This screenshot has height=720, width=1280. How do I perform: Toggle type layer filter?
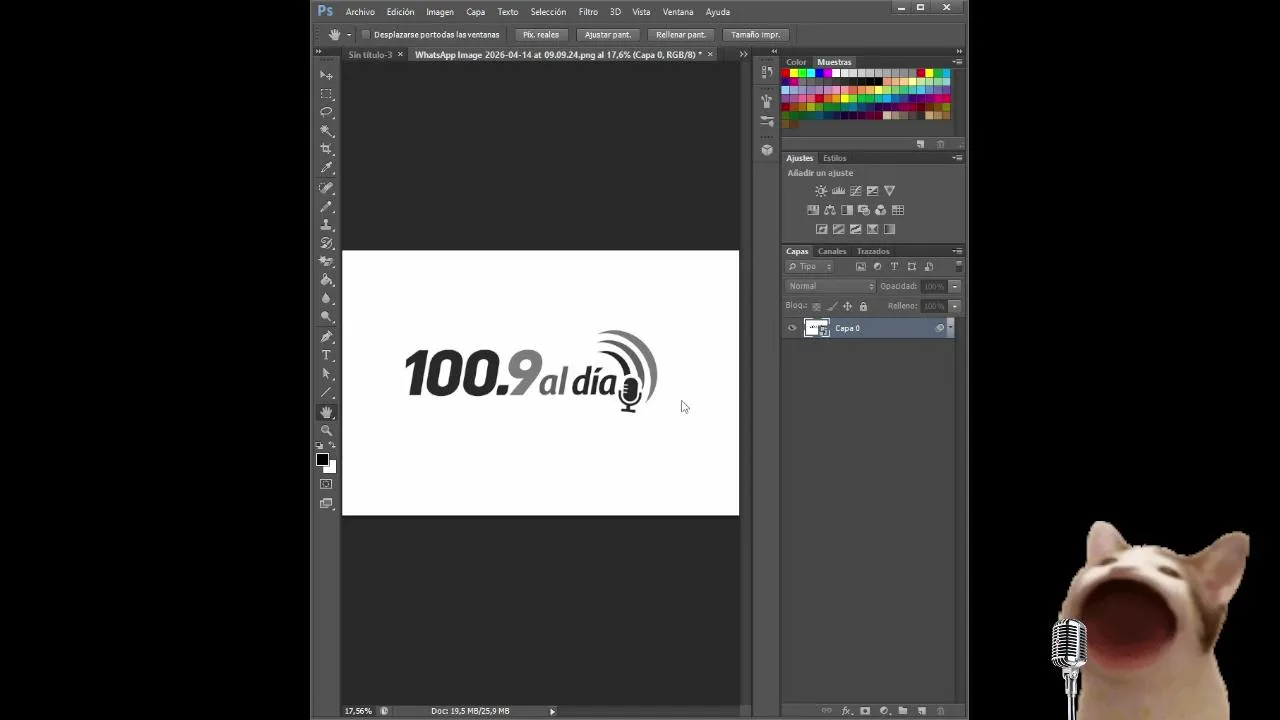pyautogui.click(x=894, y=267)
